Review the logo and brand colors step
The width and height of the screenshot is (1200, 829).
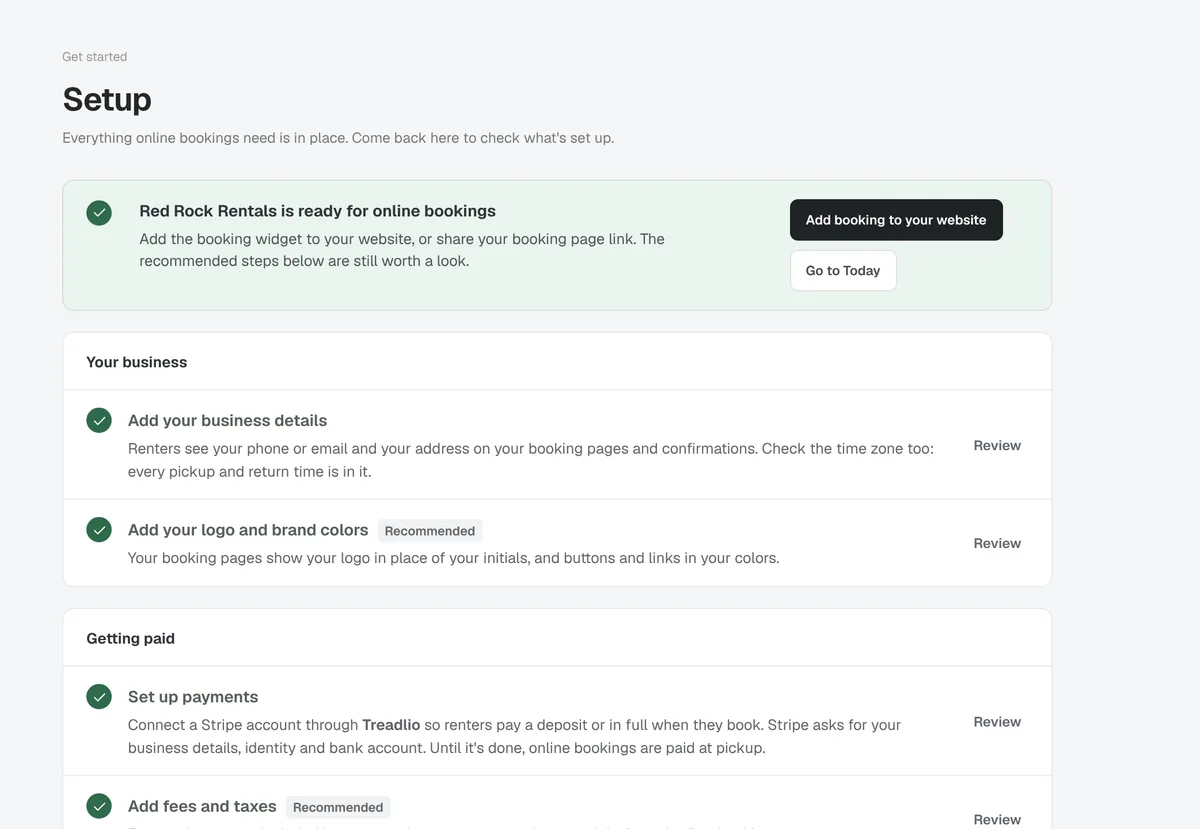[997, 544]
